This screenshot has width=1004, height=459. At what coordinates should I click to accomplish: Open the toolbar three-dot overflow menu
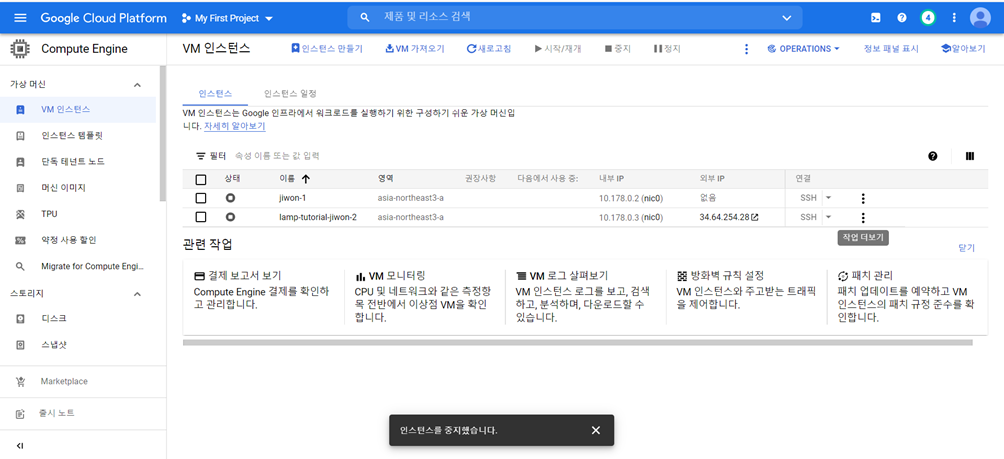(746, 49)
